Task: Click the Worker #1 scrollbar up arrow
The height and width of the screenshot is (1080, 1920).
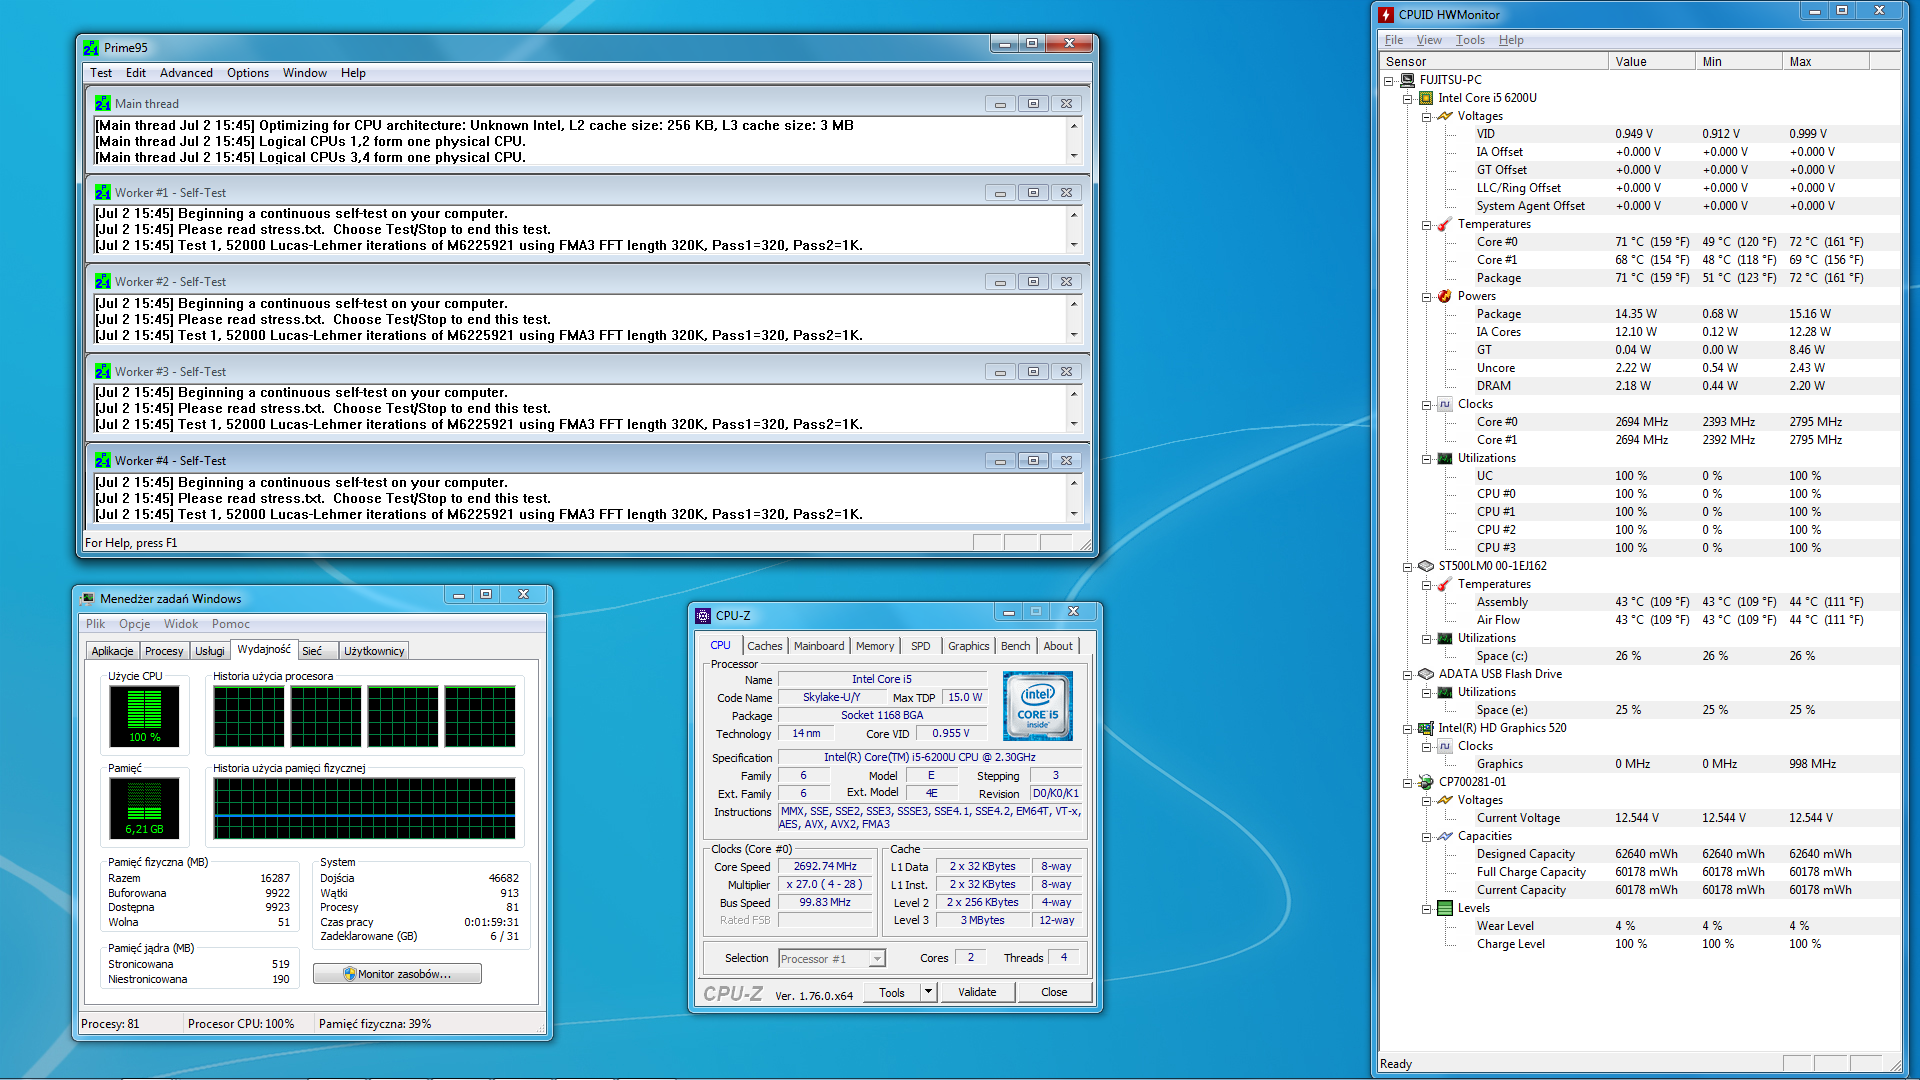Action: (x=1074, y=215)
